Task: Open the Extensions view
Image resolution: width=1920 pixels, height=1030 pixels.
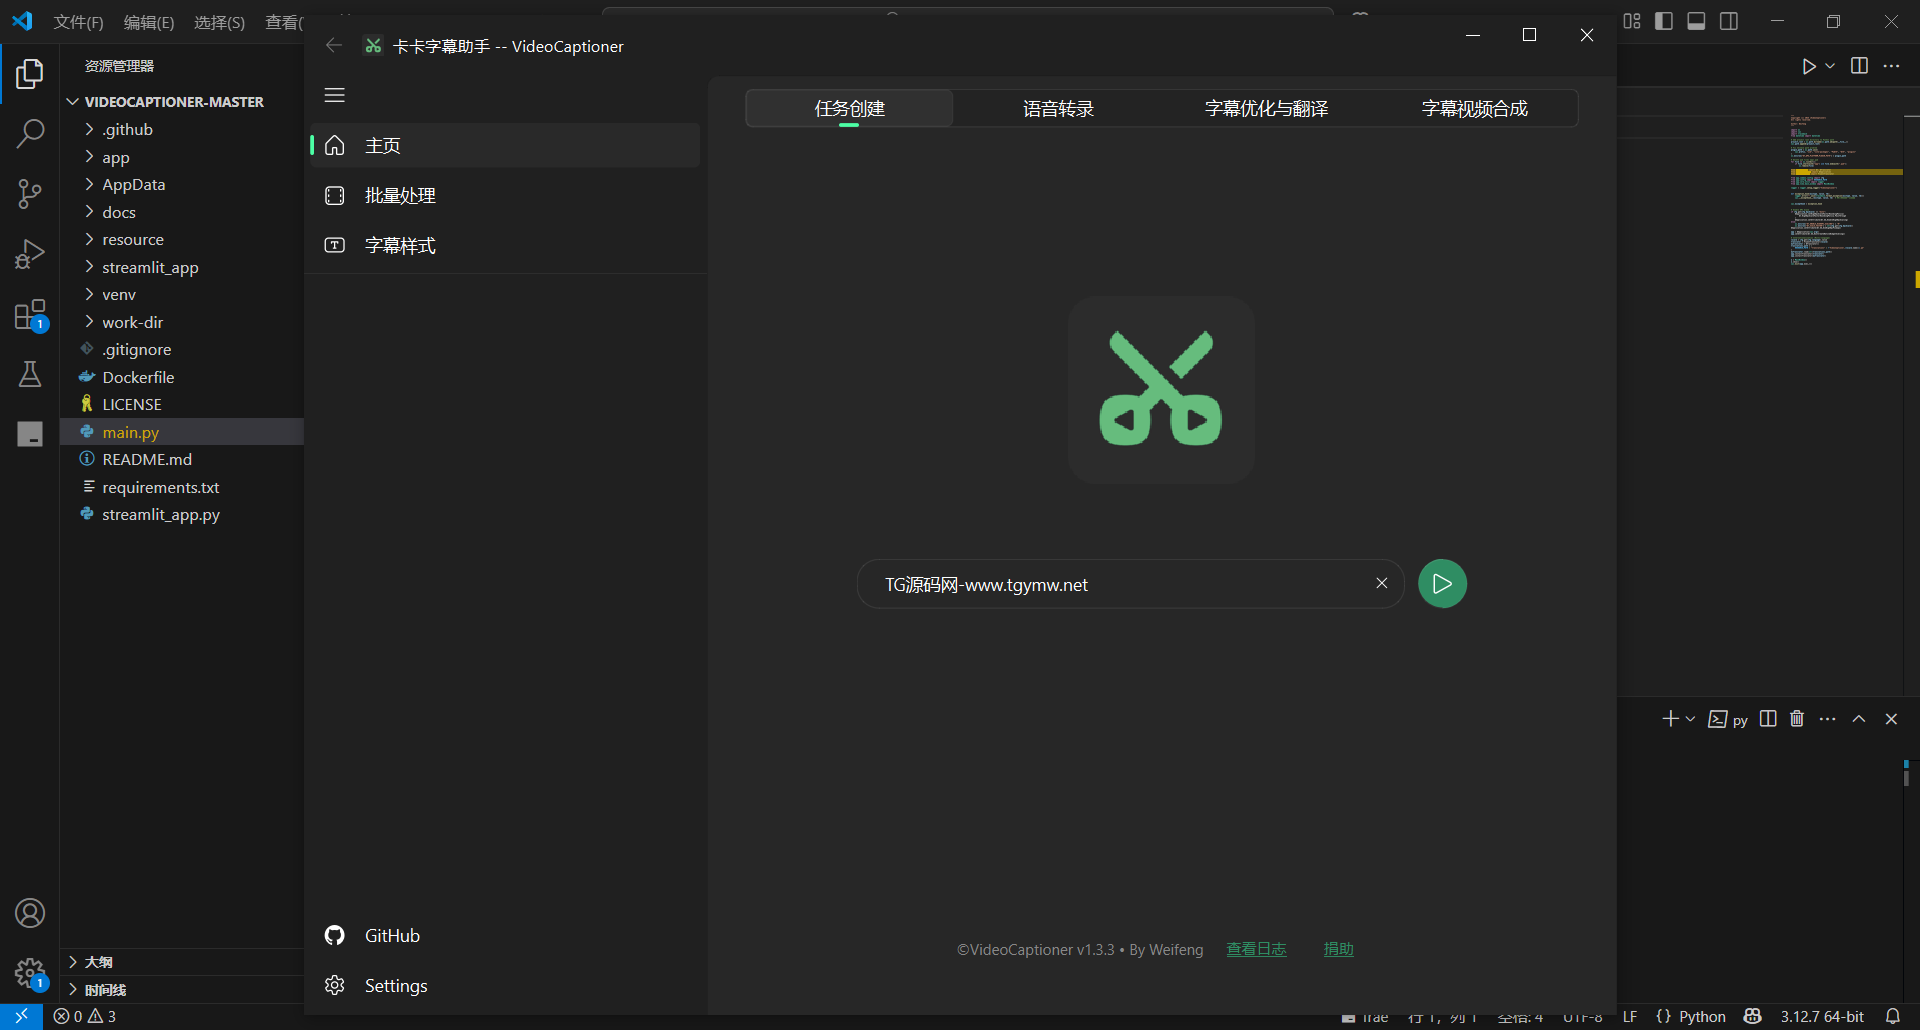Action: coord(30,315)
